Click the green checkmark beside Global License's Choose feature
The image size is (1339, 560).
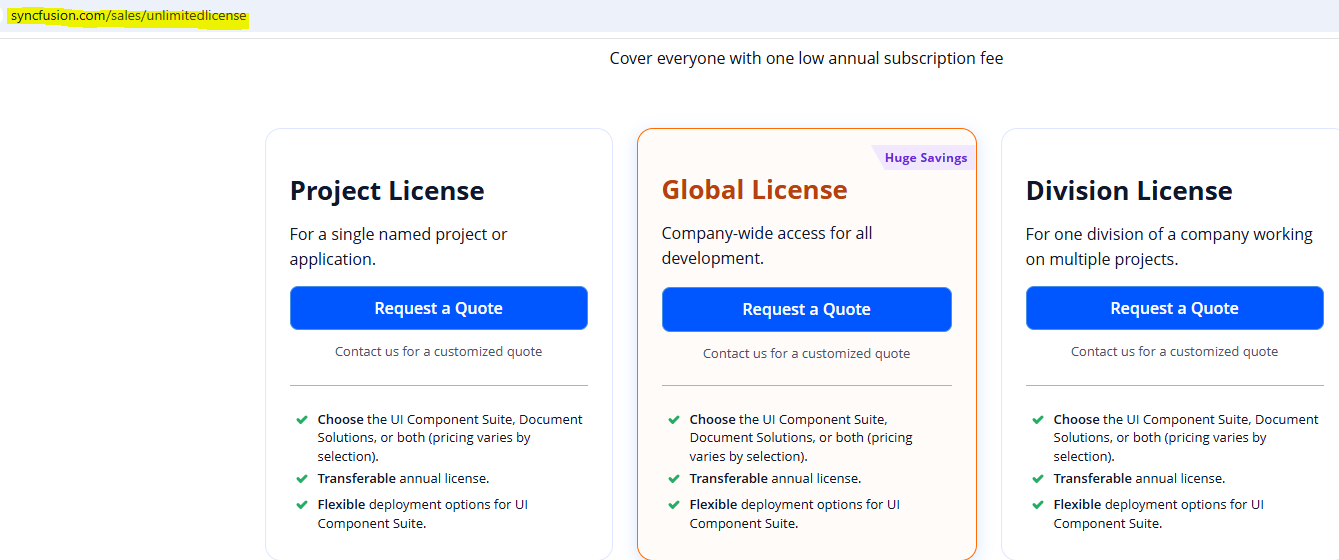click(674, 420)
